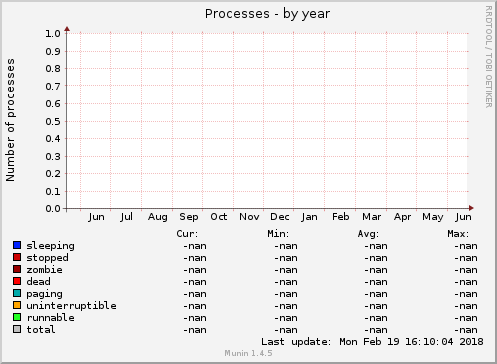The height and width of the screenshot is (364, 497).
Task: Click the 'Apr' x-axis label
Action: [x=402, y=217]
